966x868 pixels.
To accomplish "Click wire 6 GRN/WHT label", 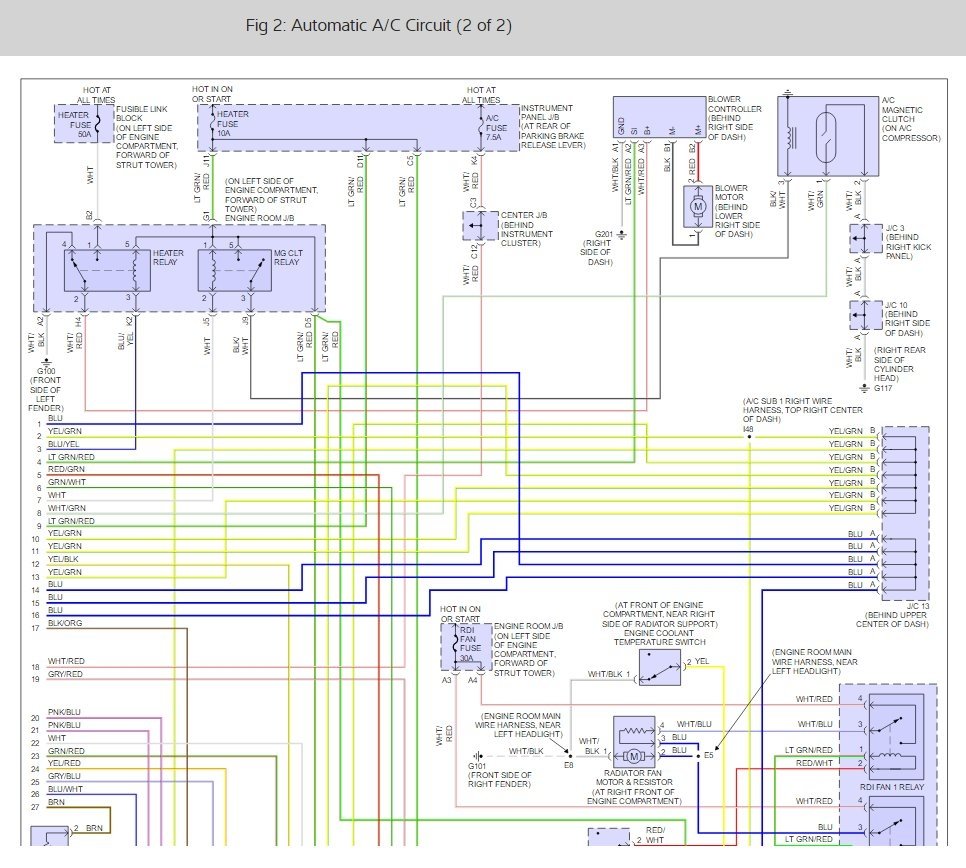I will [x=67, y=482].
